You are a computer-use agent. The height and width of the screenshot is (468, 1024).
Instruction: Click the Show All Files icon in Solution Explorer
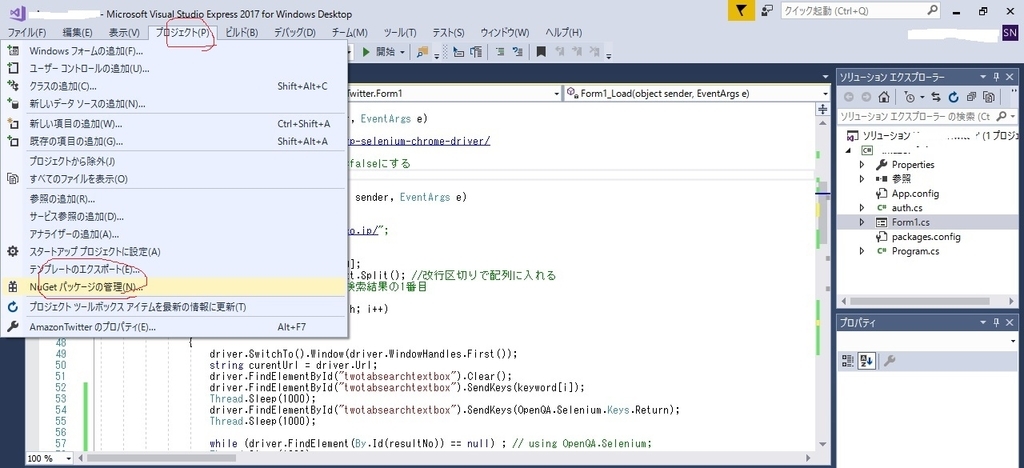point(989,97)
